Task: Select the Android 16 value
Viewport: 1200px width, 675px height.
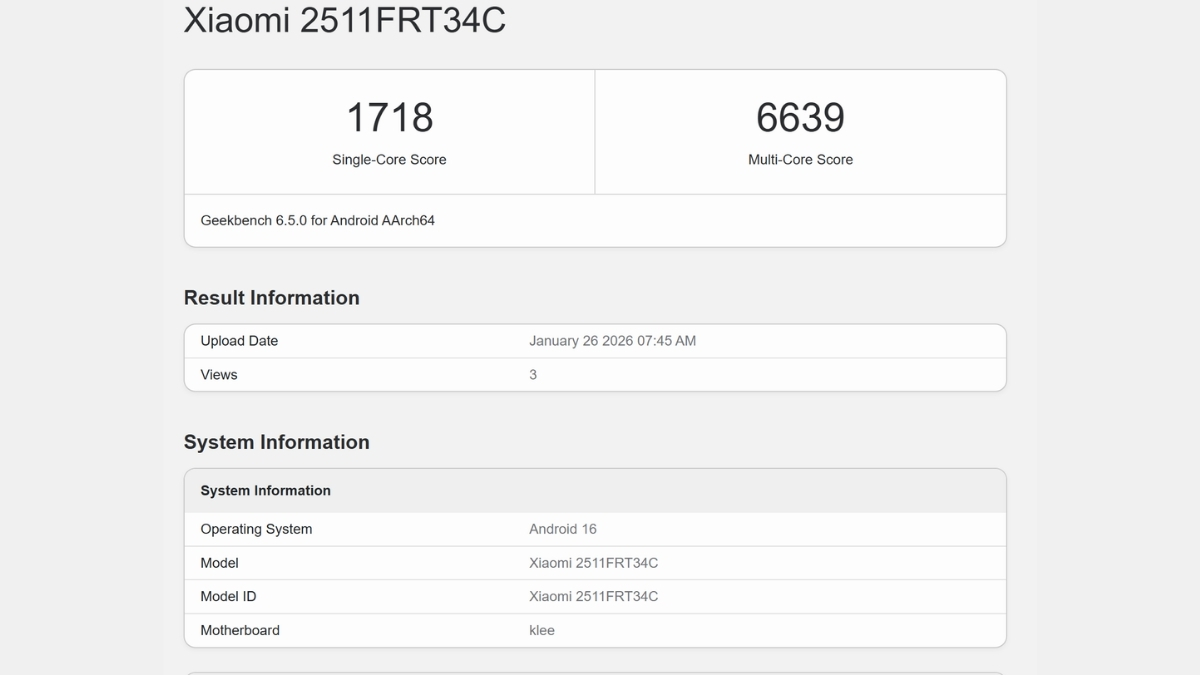Action: coord(563,529)
